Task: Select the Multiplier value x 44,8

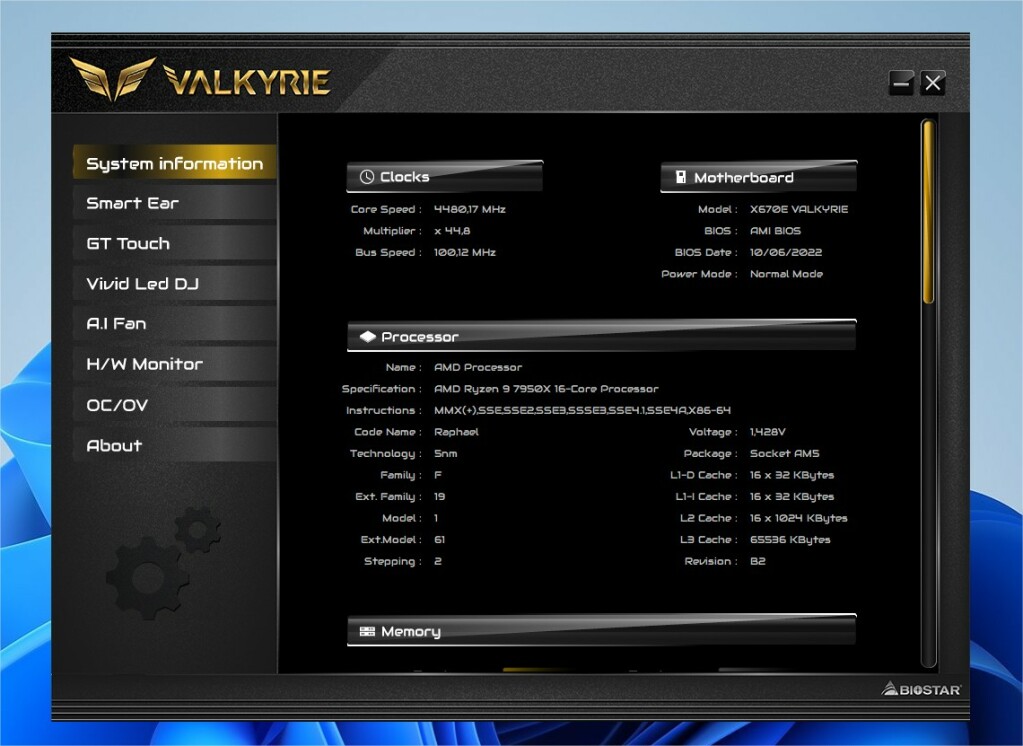Action: point(452,230)
